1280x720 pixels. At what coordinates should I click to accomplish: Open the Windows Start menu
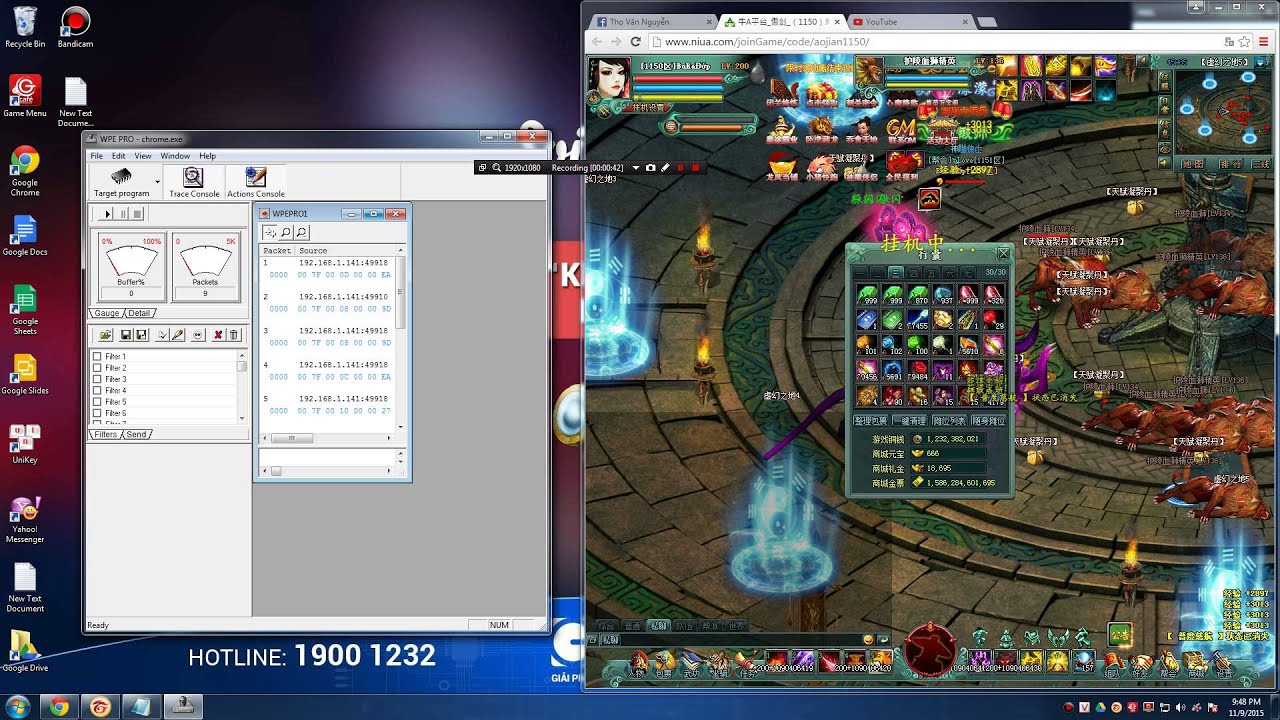coord(18,707)
